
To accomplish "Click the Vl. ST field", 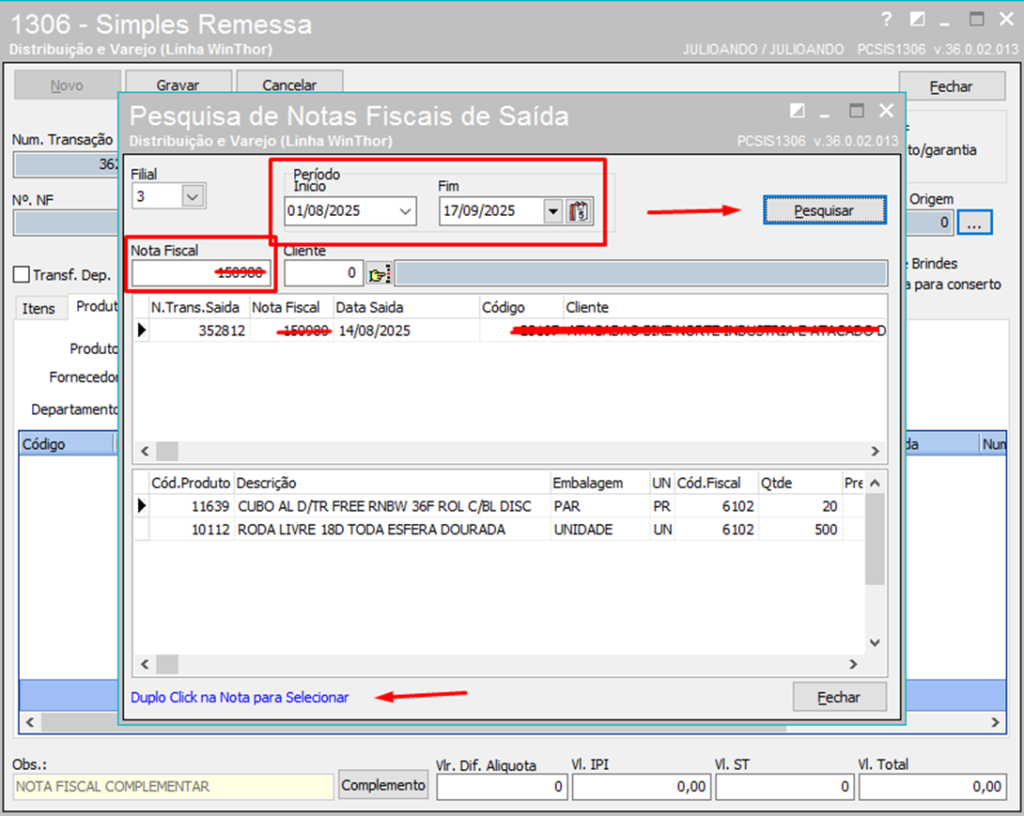I will tap(784, 787).
